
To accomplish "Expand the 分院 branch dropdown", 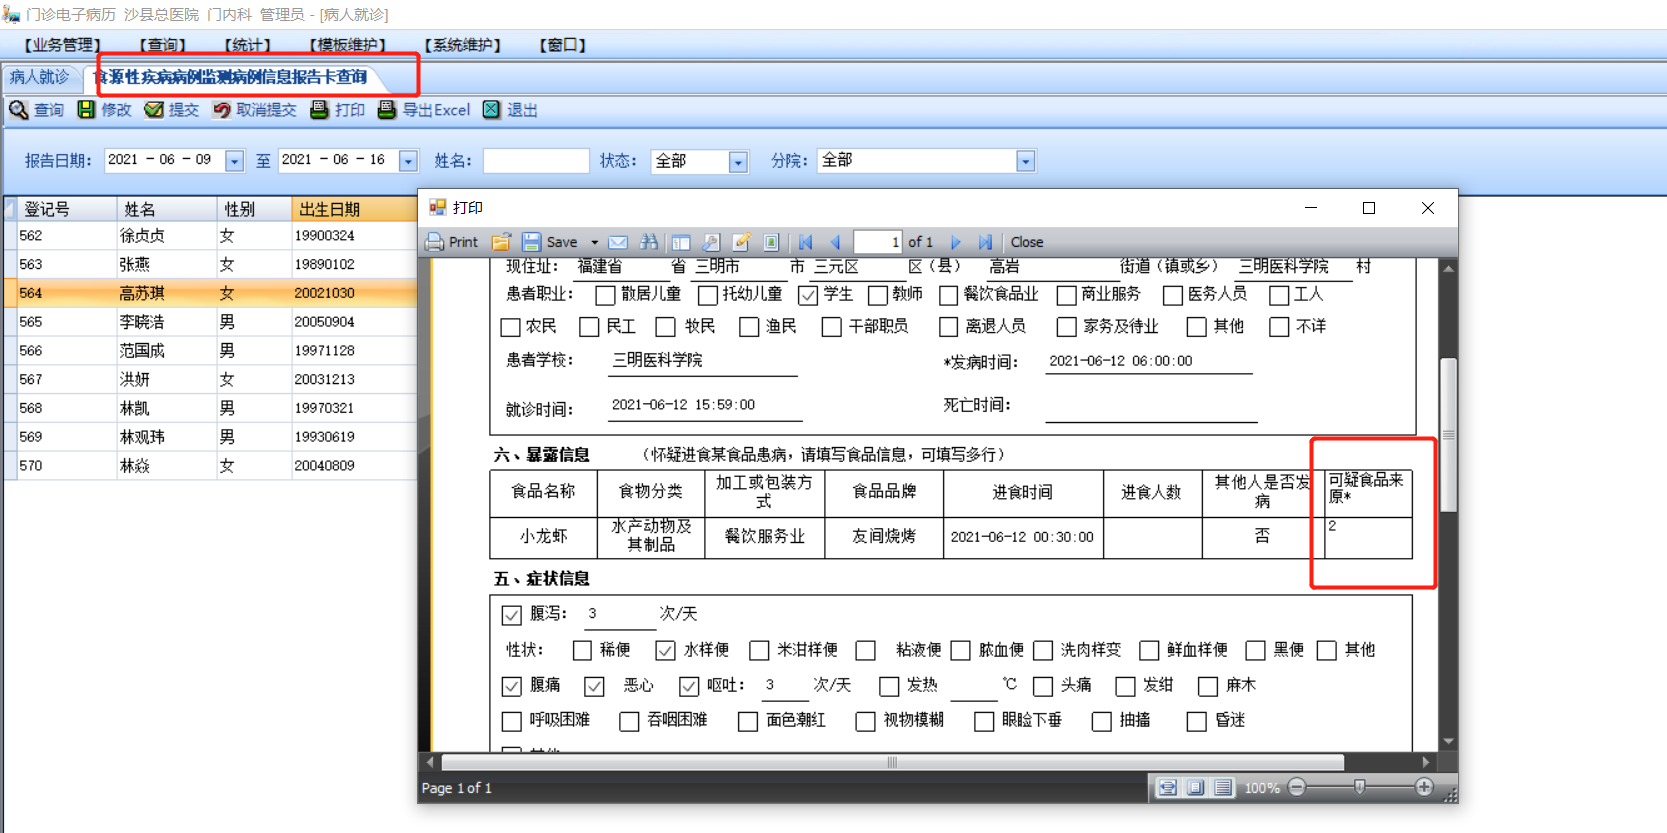I will point(1025,161).
